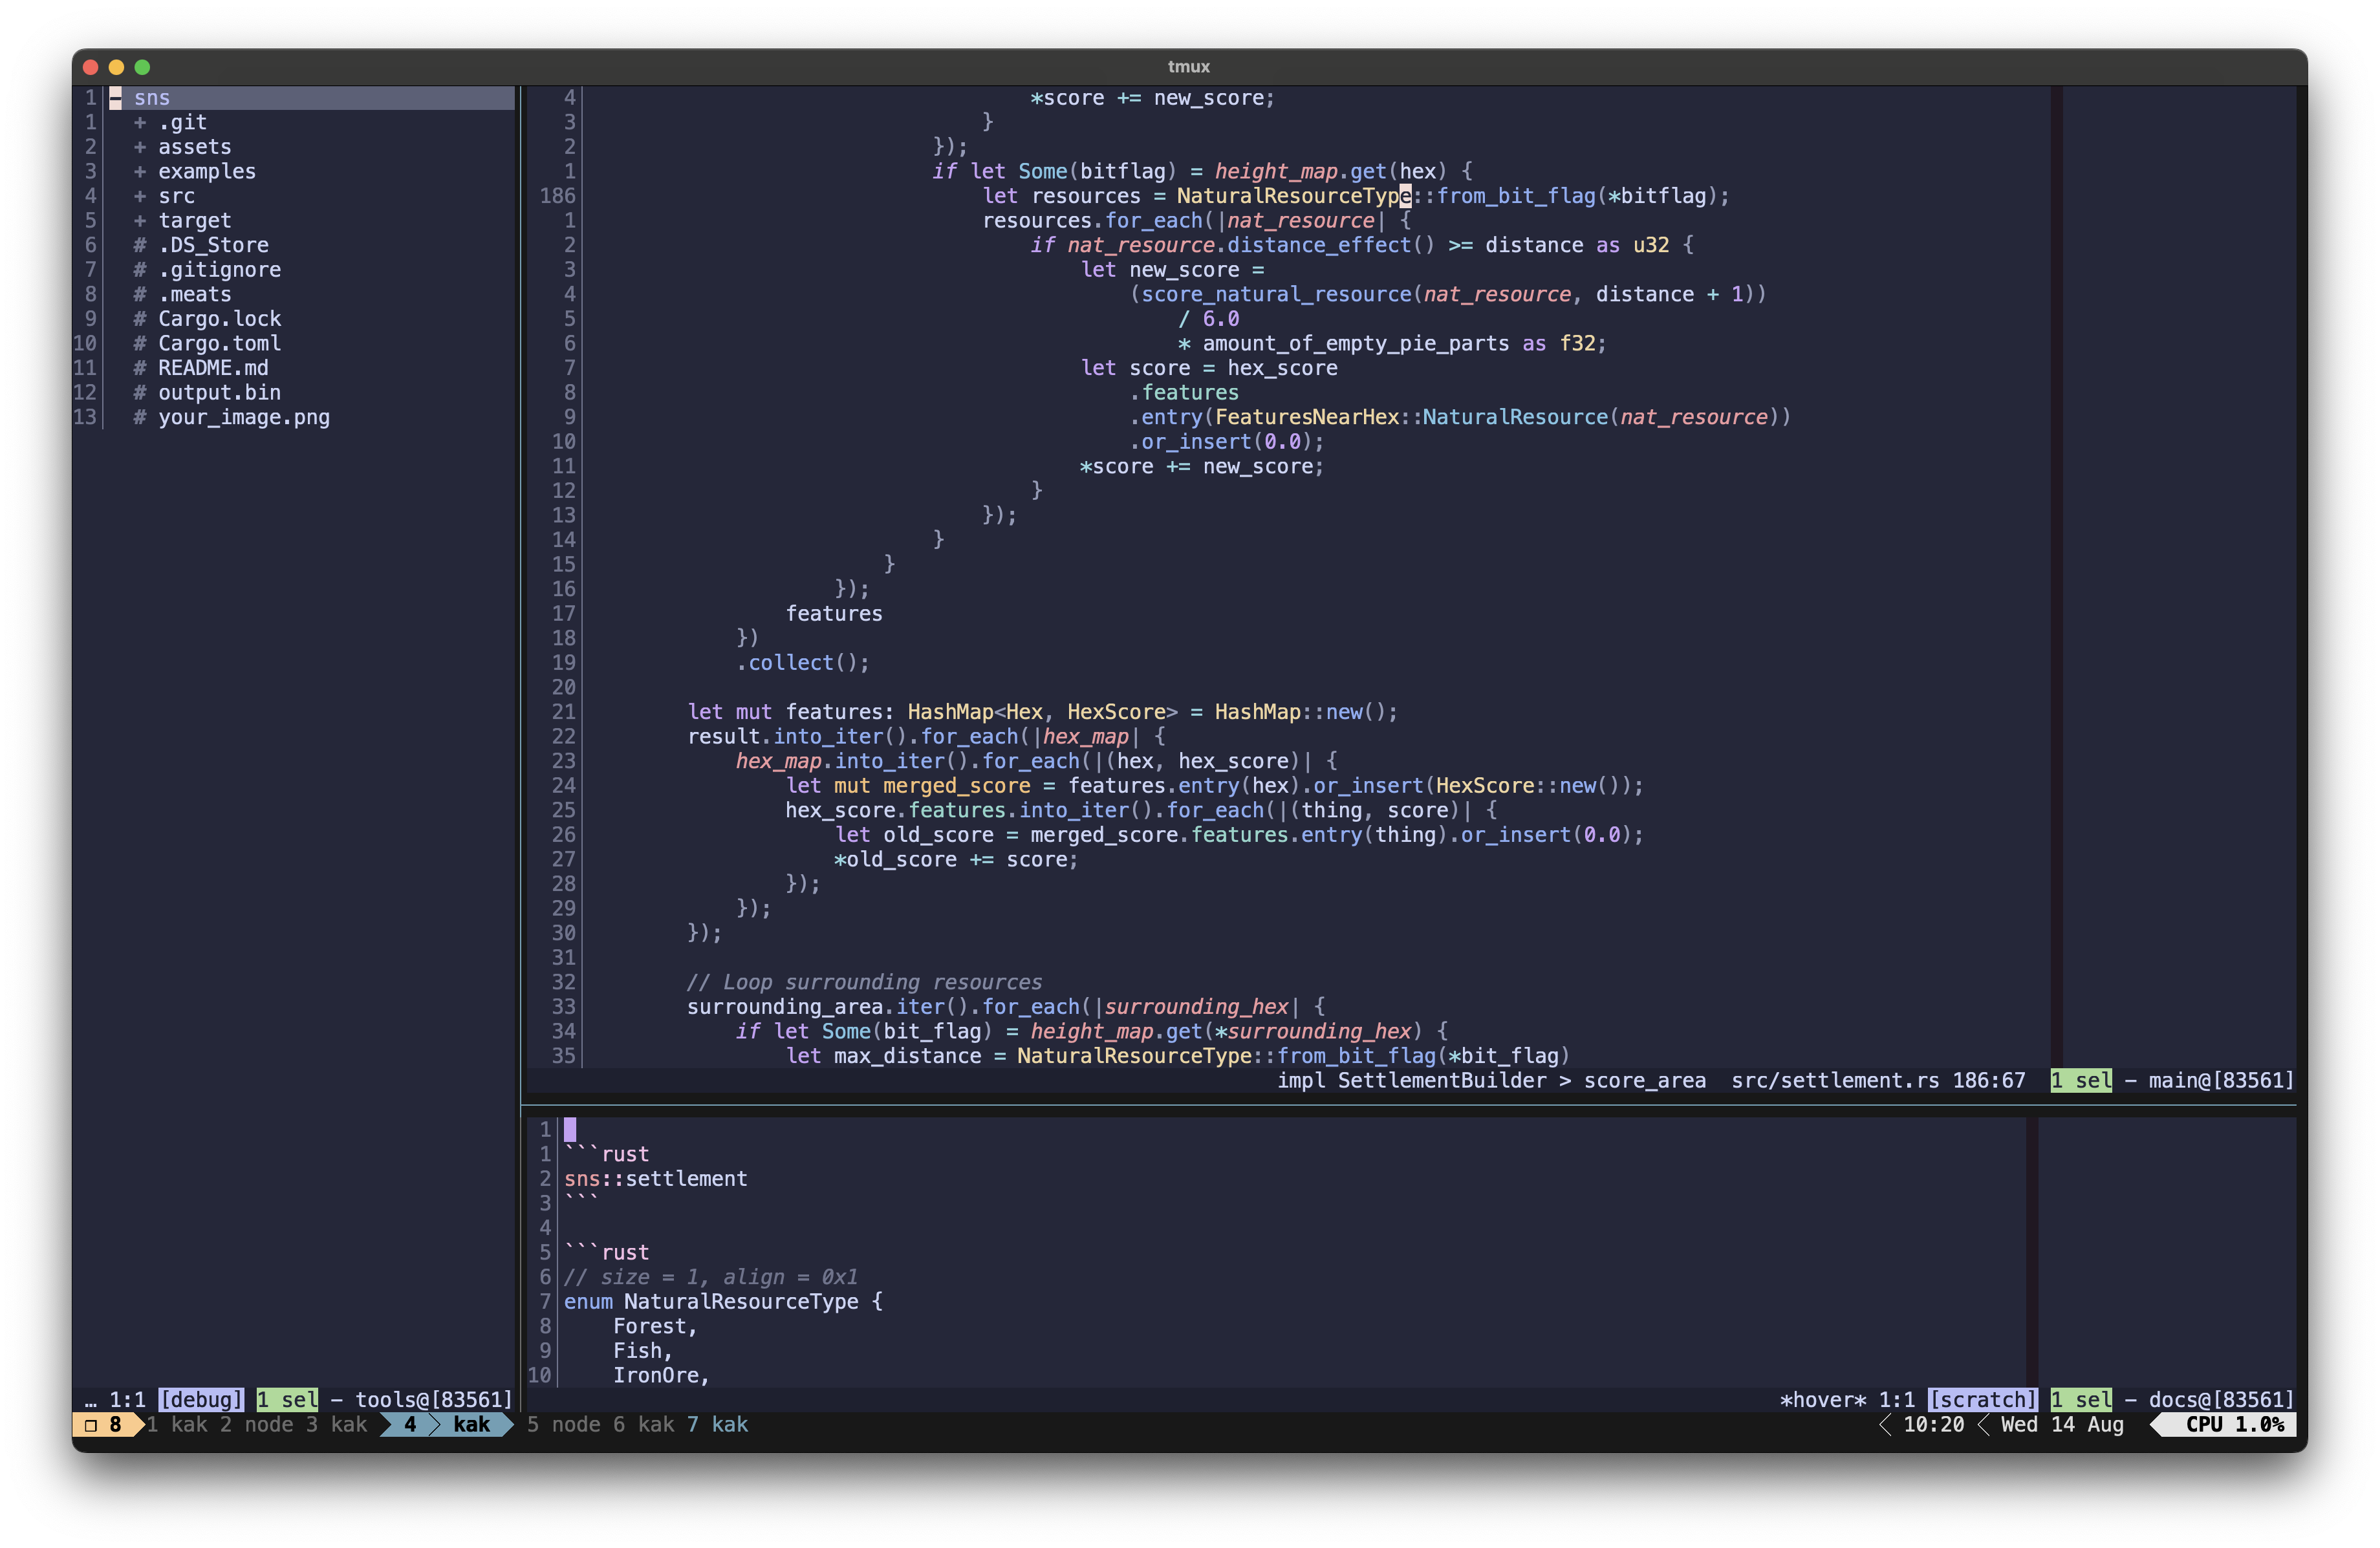Click the red close window button
This screenshot has width=2380, height=1548.
point(91,67)
